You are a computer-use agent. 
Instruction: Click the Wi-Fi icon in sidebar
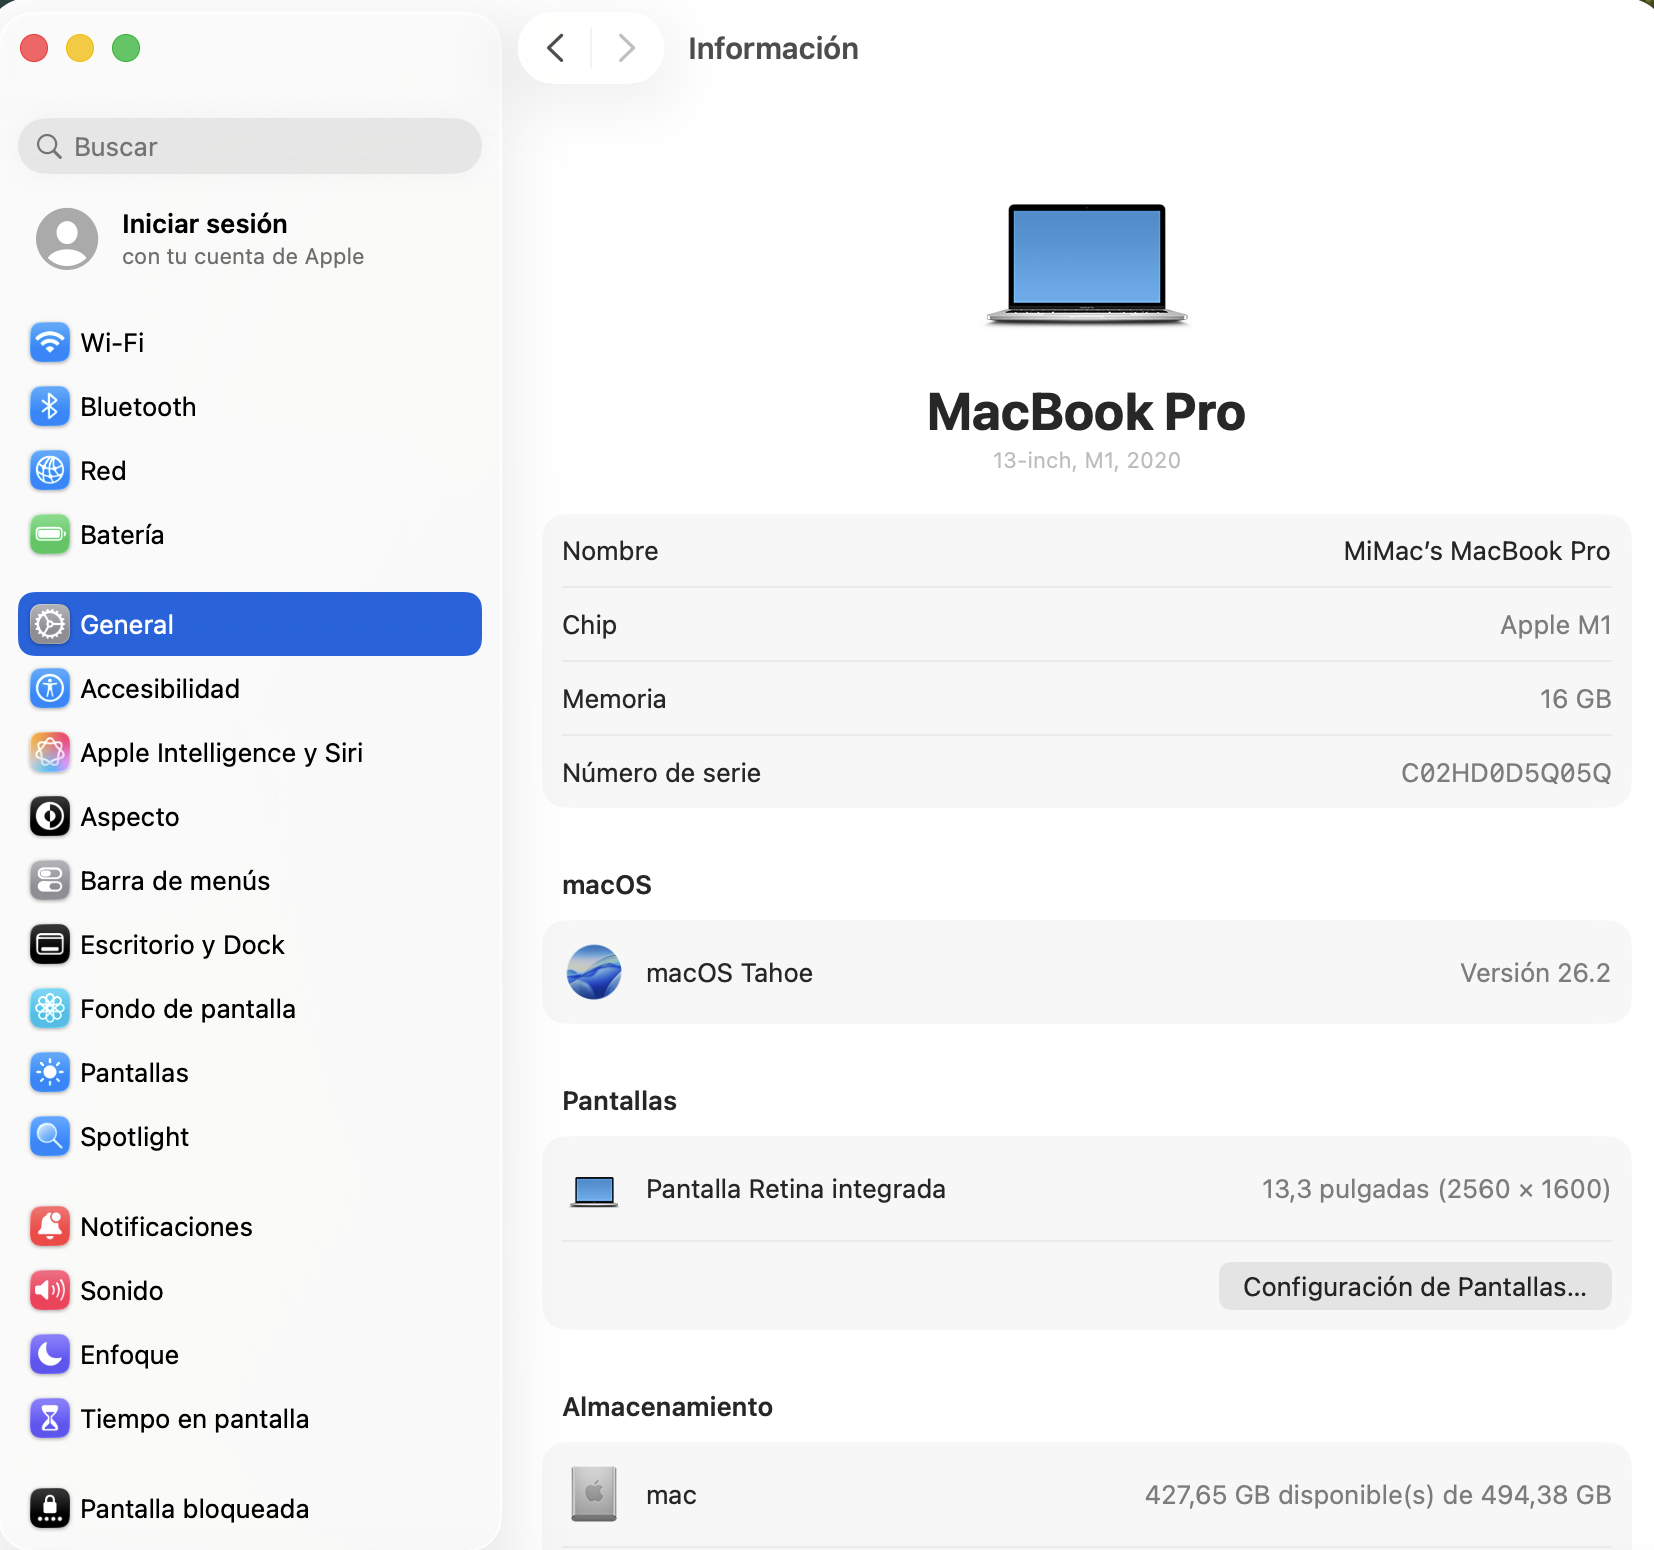pyautogui.click(x=50, y=343)
